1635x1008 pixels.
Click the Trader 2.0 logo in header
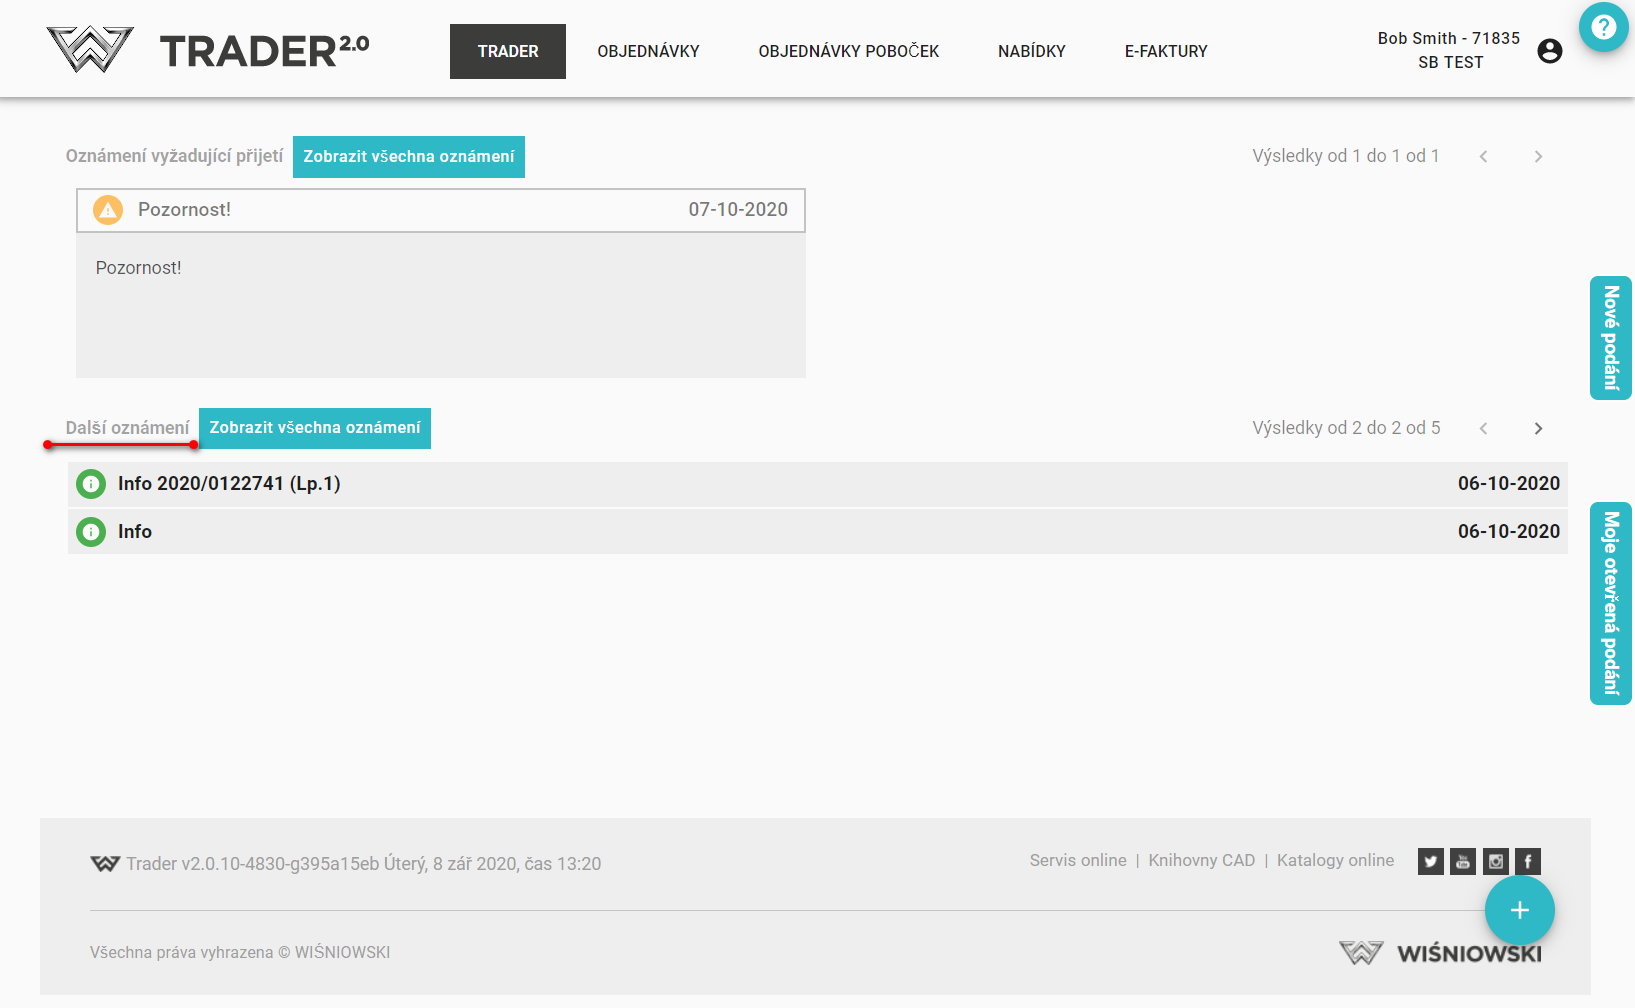[x=208, y=50]
